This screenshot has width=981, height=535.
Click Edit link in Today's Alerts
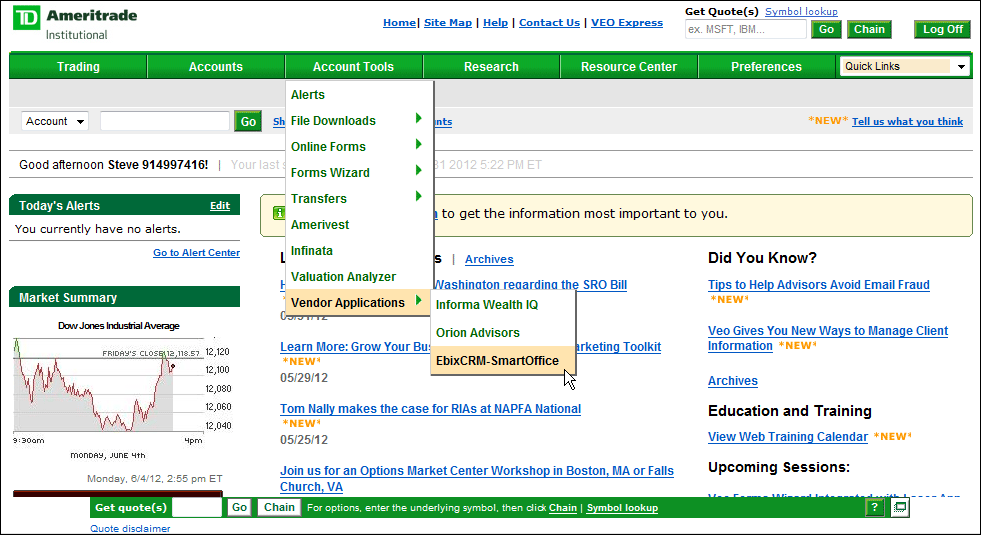point(220,205)
